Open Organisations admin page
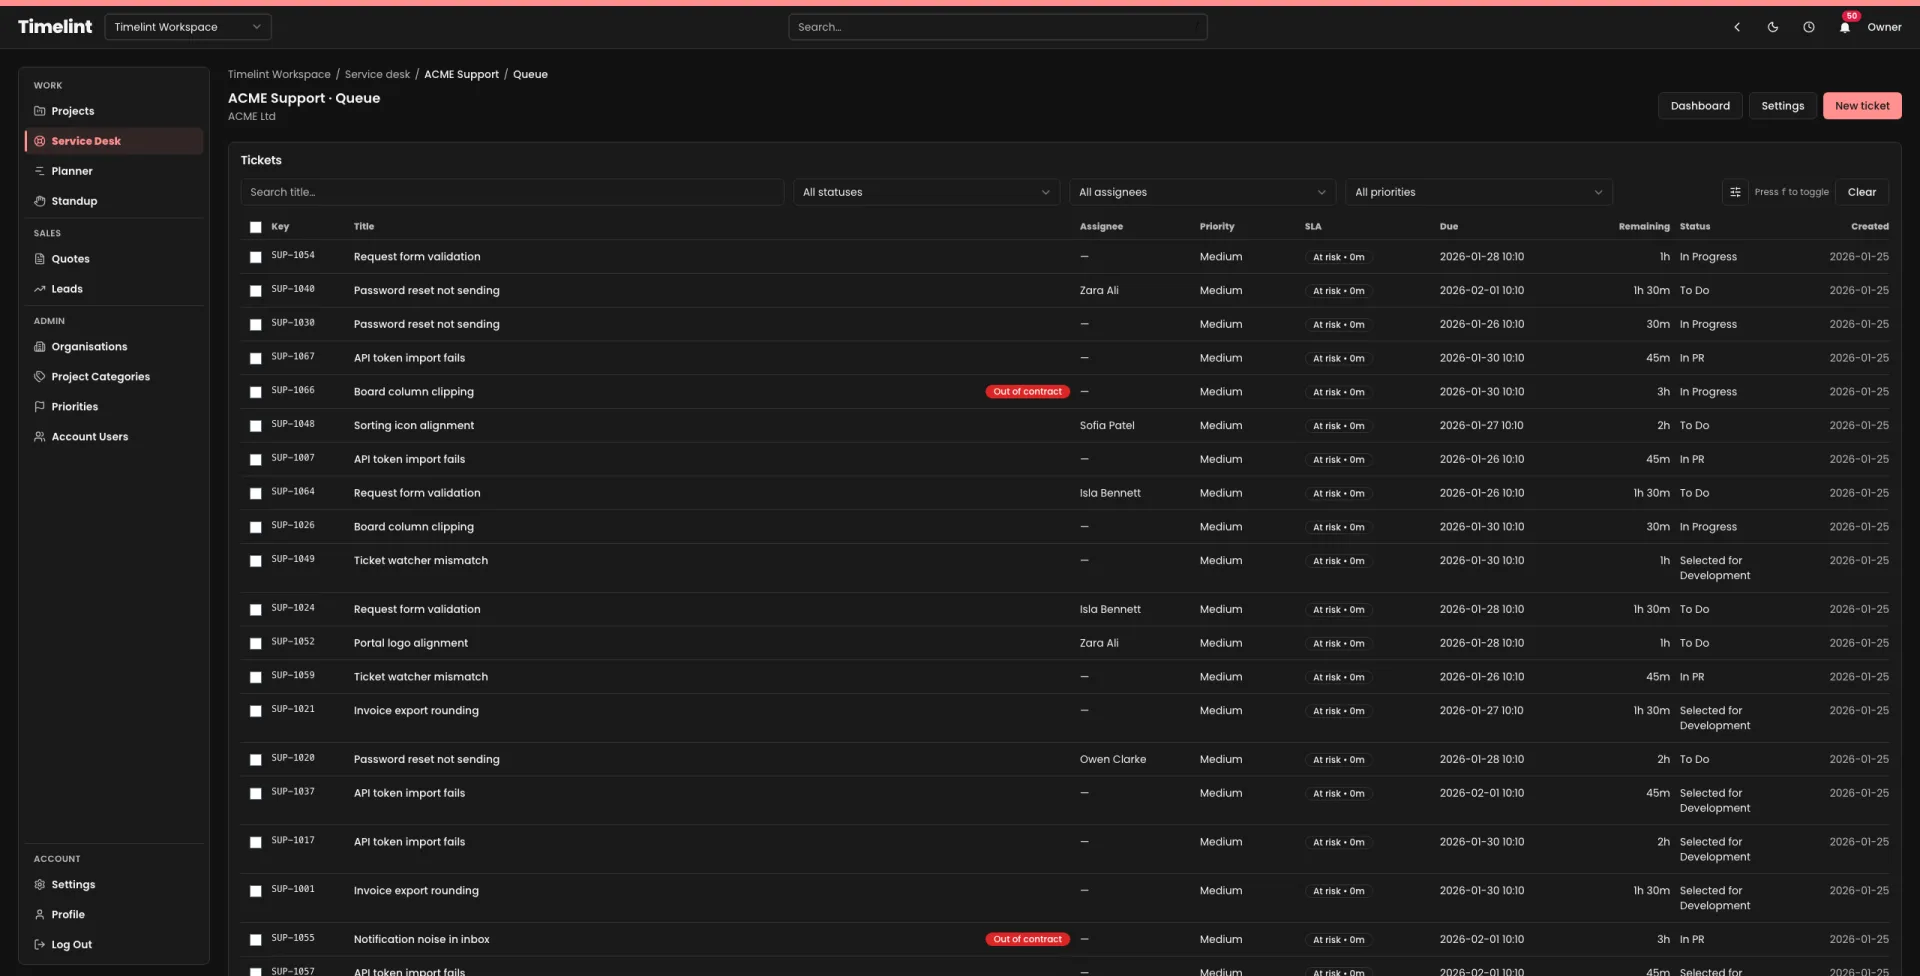The height and width of the screenshot is (976, 1920). (x=89, y=347)
